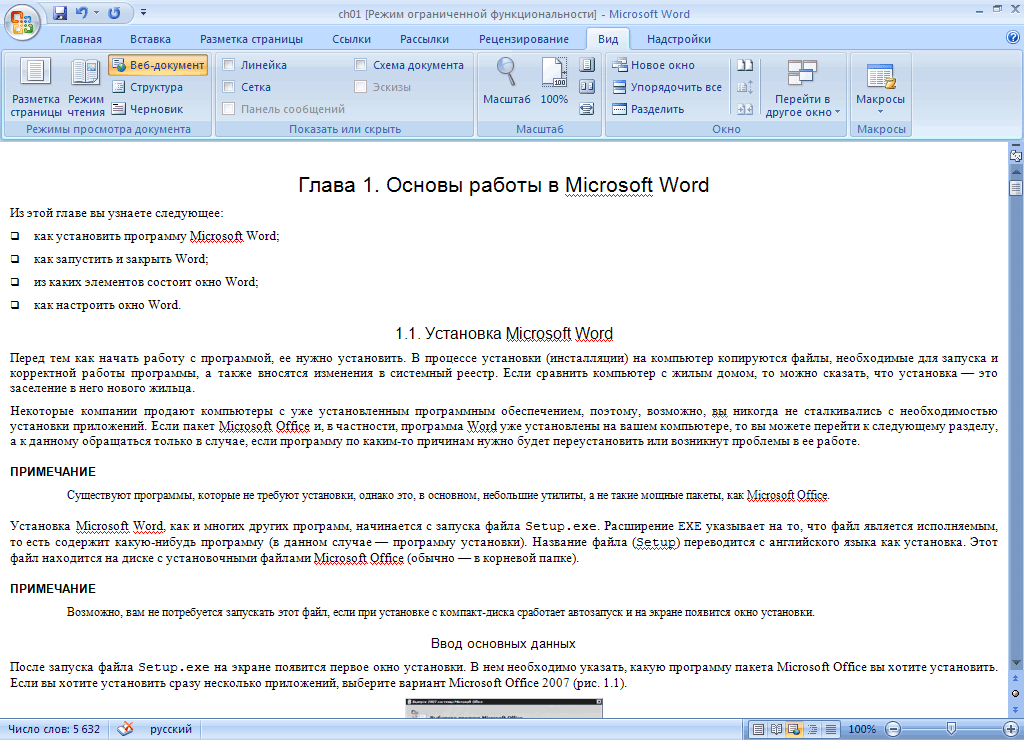Open the Customize Quick Access Toolbar dropdown

[143, 13]
